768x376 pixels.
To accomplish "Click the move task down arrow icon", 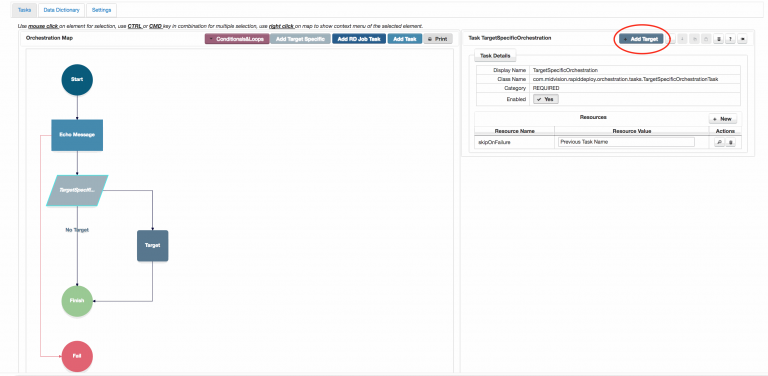I will pos(682,39).
